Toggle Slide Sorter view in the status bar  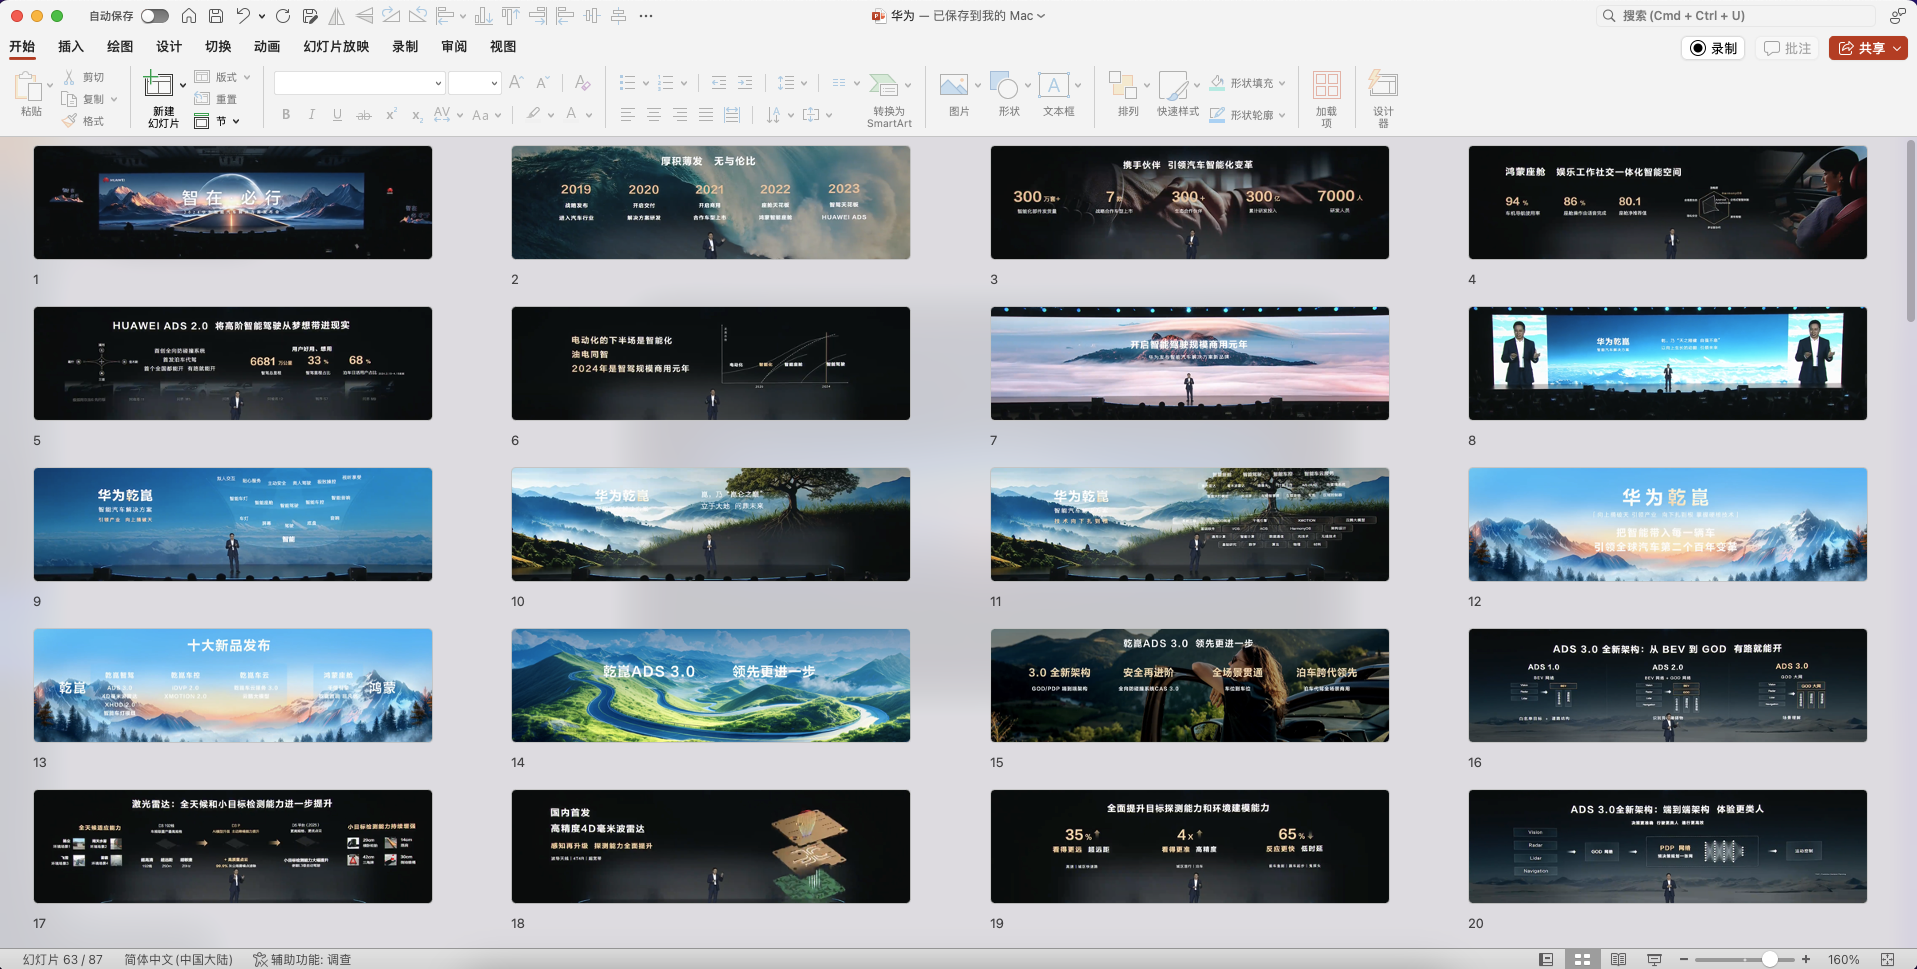(x=1582, y=959)
